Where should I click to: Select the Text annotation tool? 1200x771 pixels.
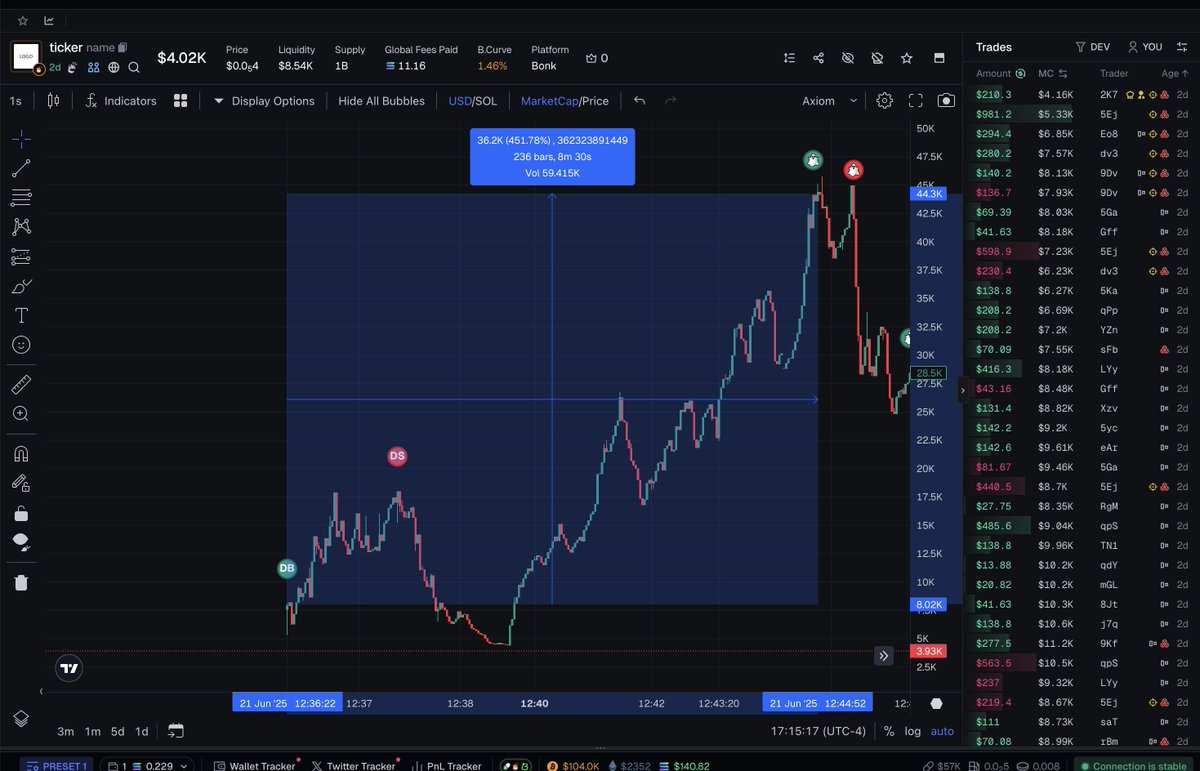[x=21, y=315]
